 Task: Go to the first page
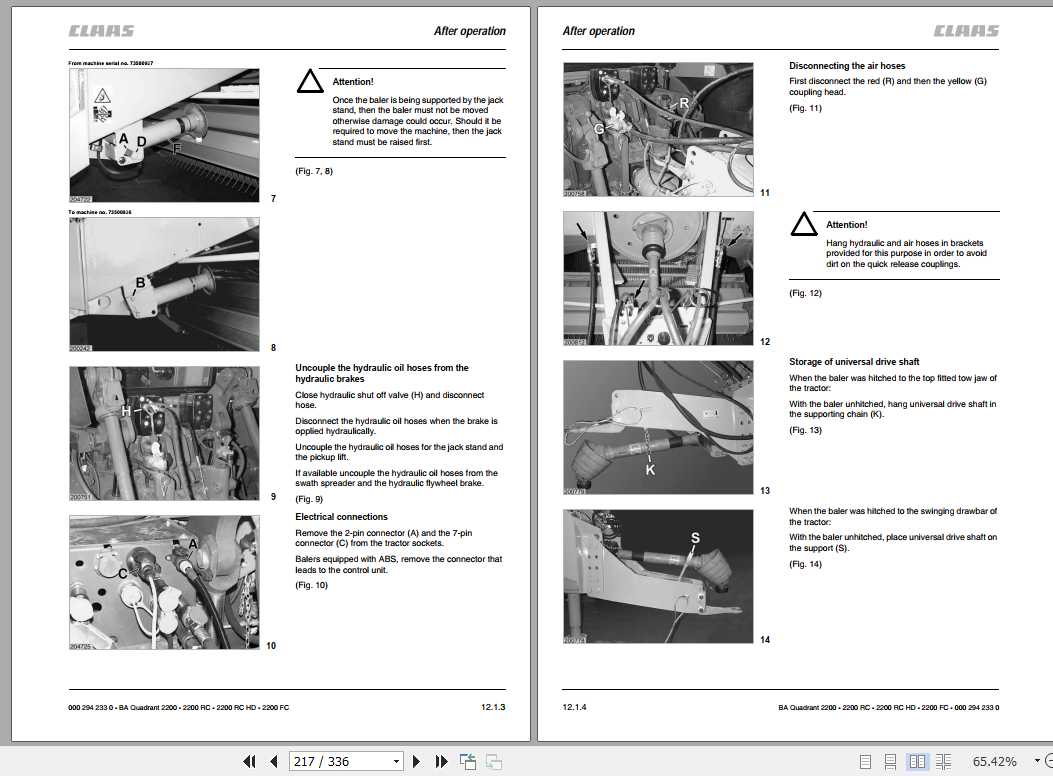click(x=249, y=761)
